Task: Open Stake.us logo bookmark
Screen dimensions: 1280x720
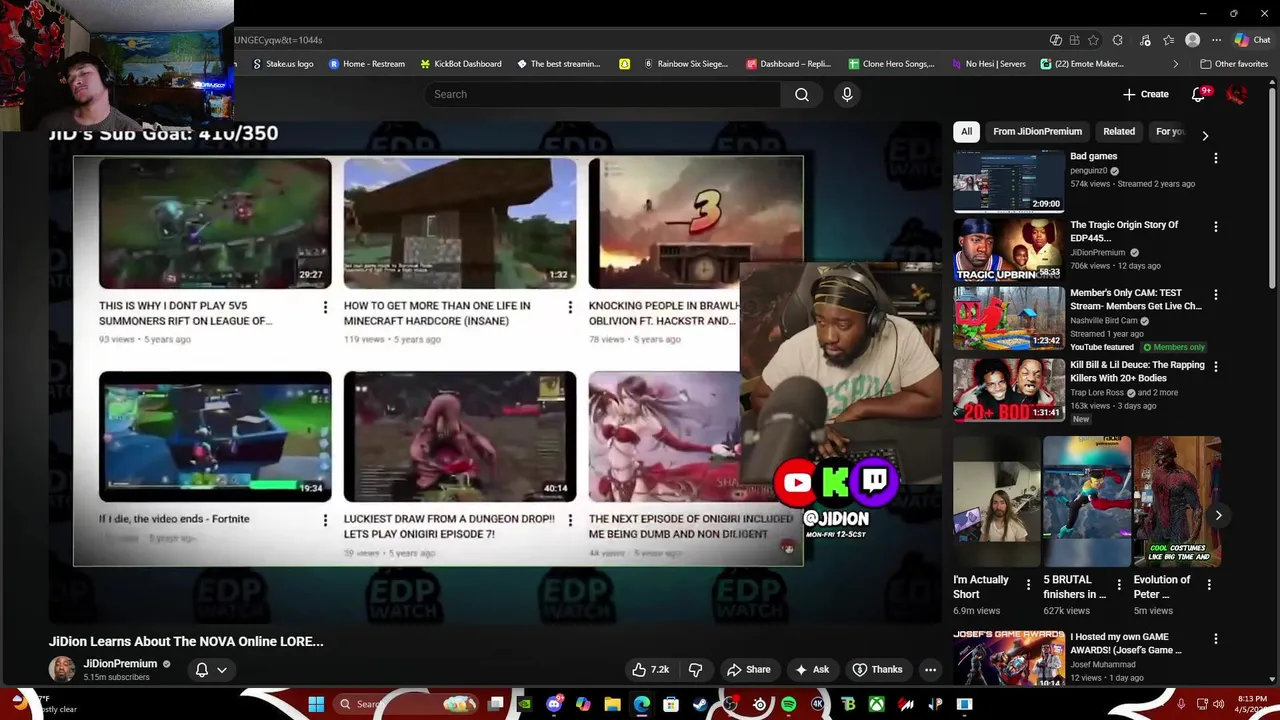Action: [x=283, y=64]
